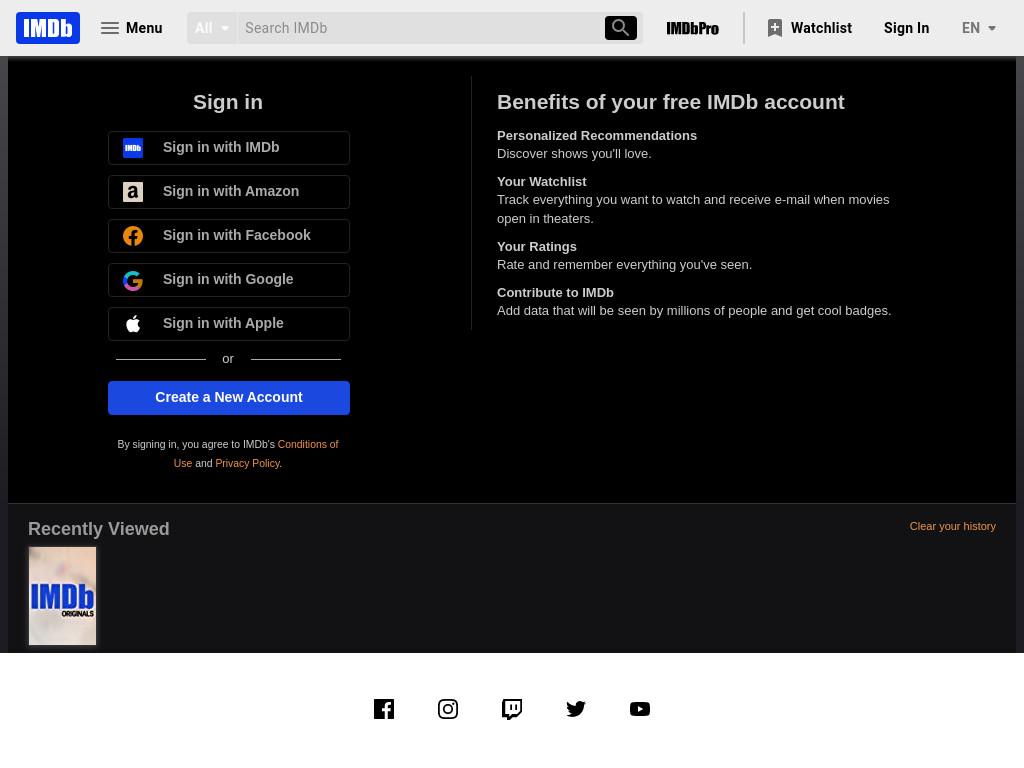1024x768 pixels.
Task: Create a New Account
Action: coord(229,398)
